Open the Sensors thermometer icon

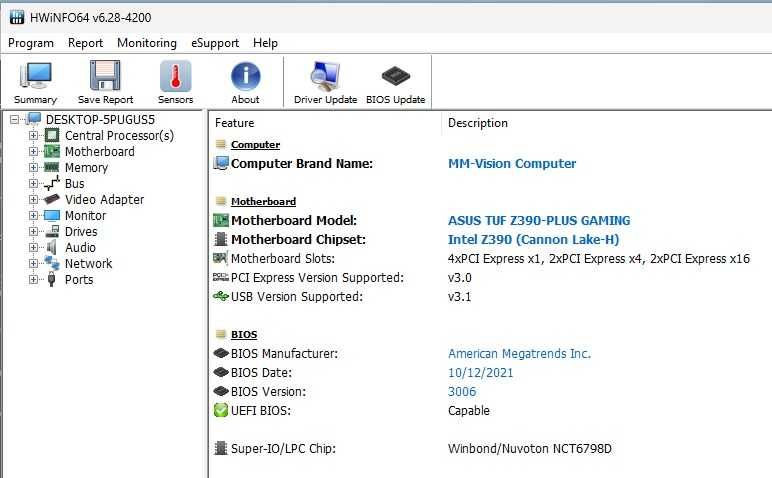(x=175, y=75)
